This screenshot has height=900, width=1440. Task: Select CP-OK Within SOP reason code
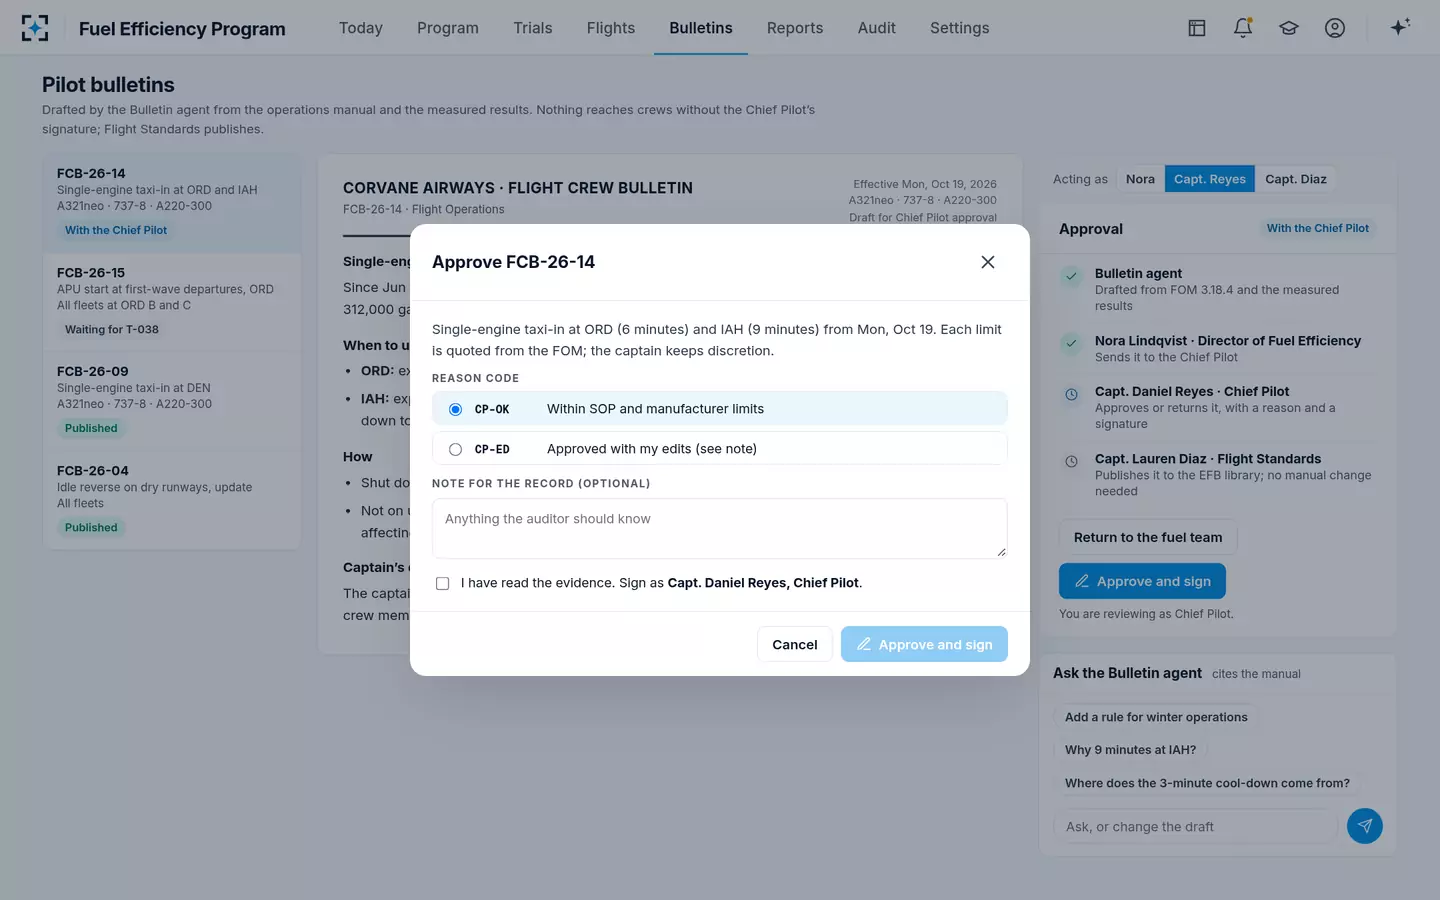(719, 409)
